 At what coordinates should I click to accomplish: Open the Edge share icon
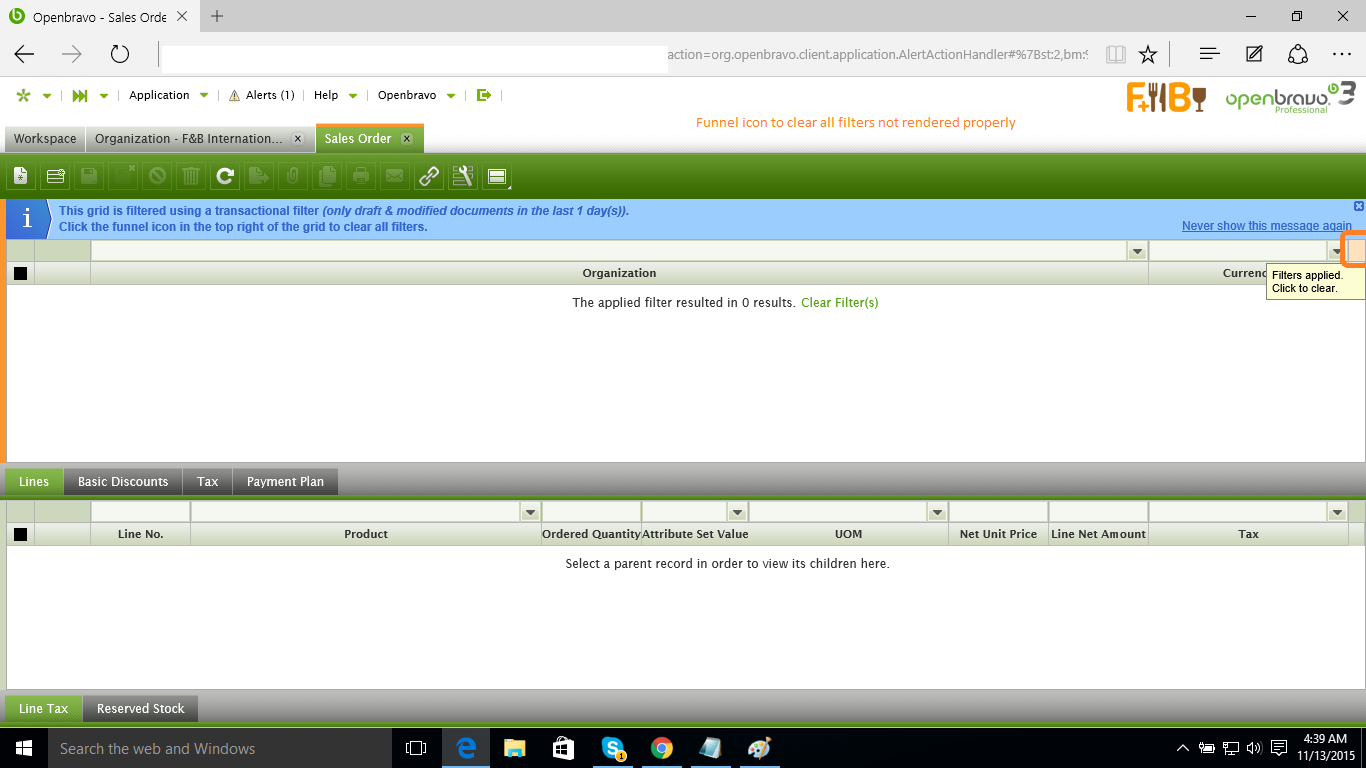[x=1298, y=54]
